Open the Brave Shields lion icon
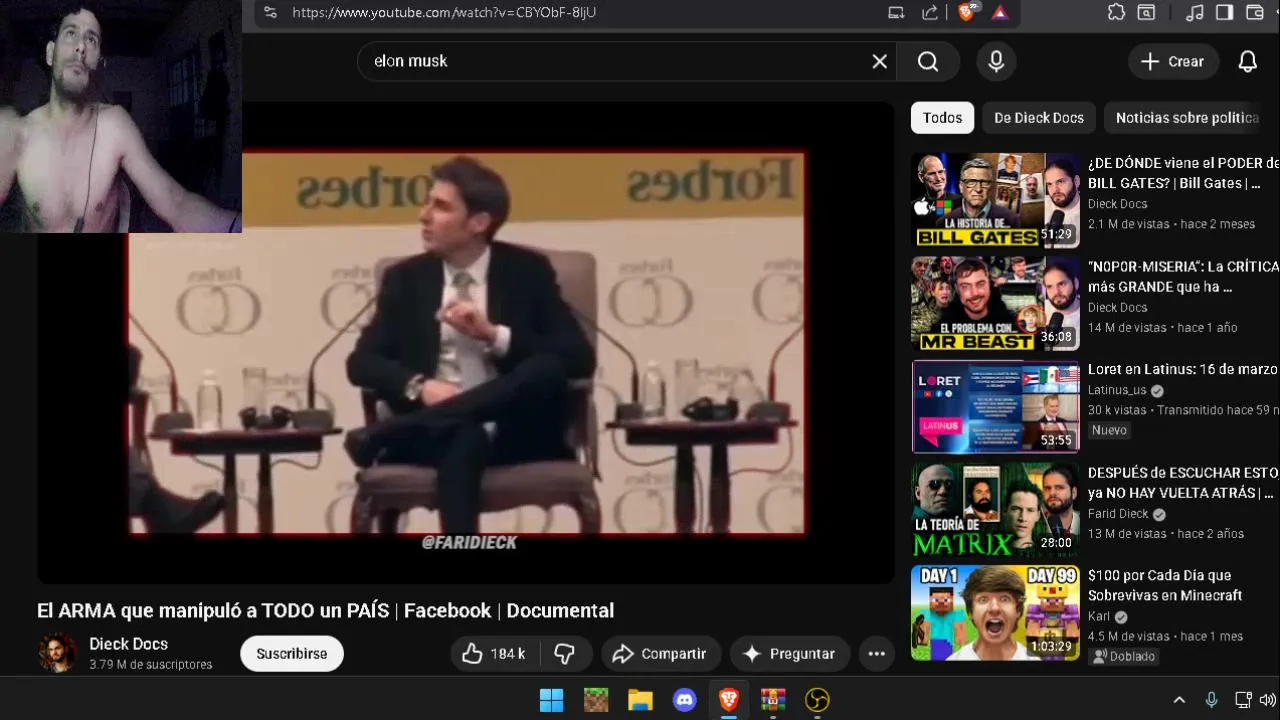1280x720 pixels. coord(966,12)
